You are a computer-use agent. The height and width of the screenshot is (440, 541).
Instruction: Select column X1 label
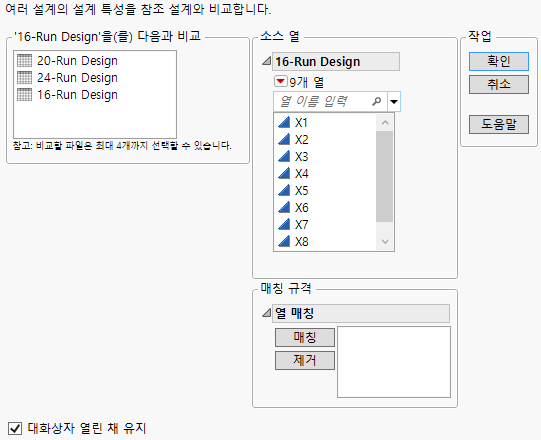301,123
